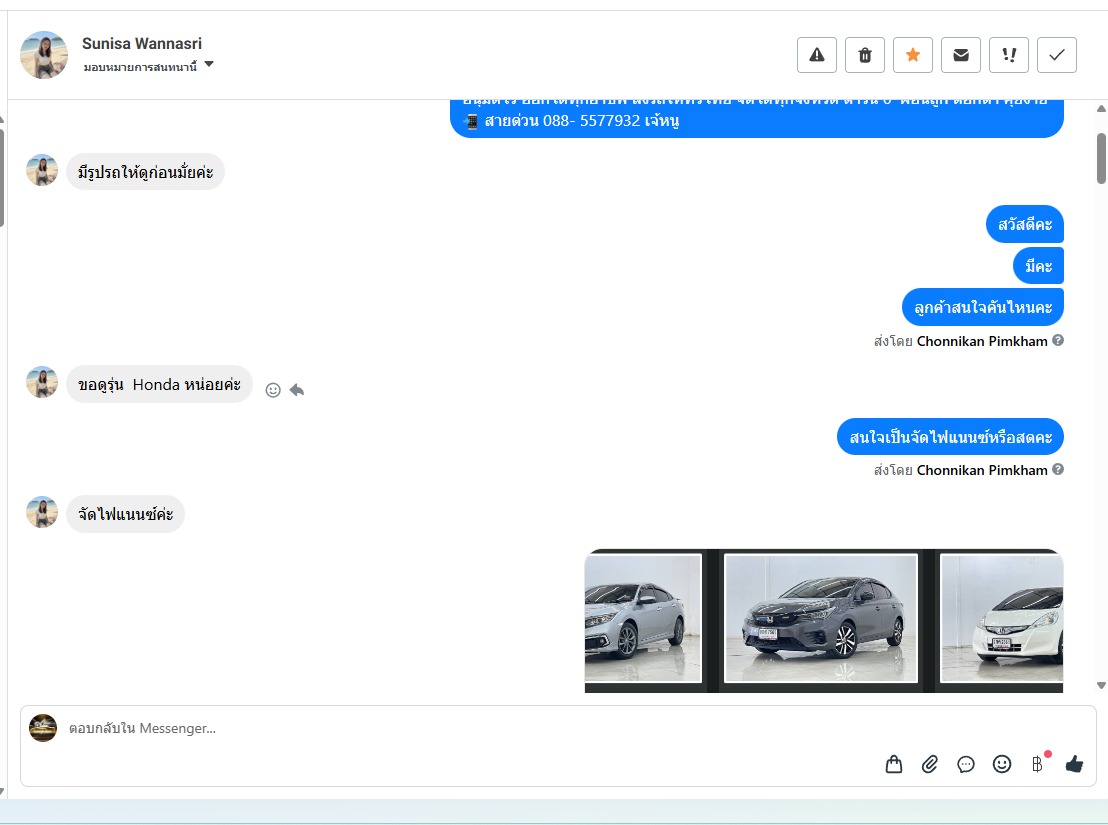This screenshot has height=825, width=1108.
Task: Open saved replies speech bubble icon
Action: coord(966,764)
